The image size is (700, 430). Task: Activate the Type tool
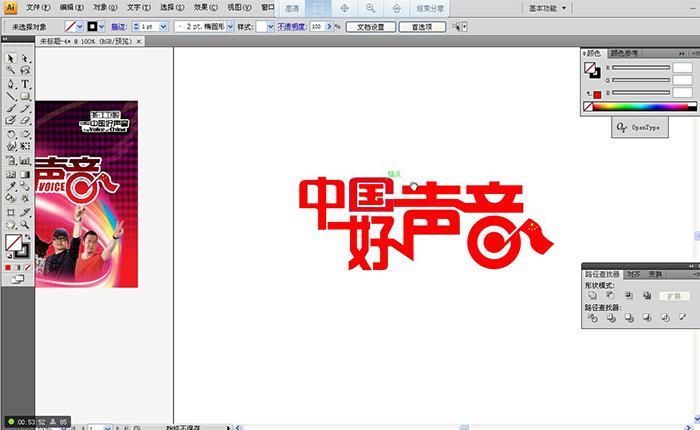pyautogui.click(x=25, y=83)
